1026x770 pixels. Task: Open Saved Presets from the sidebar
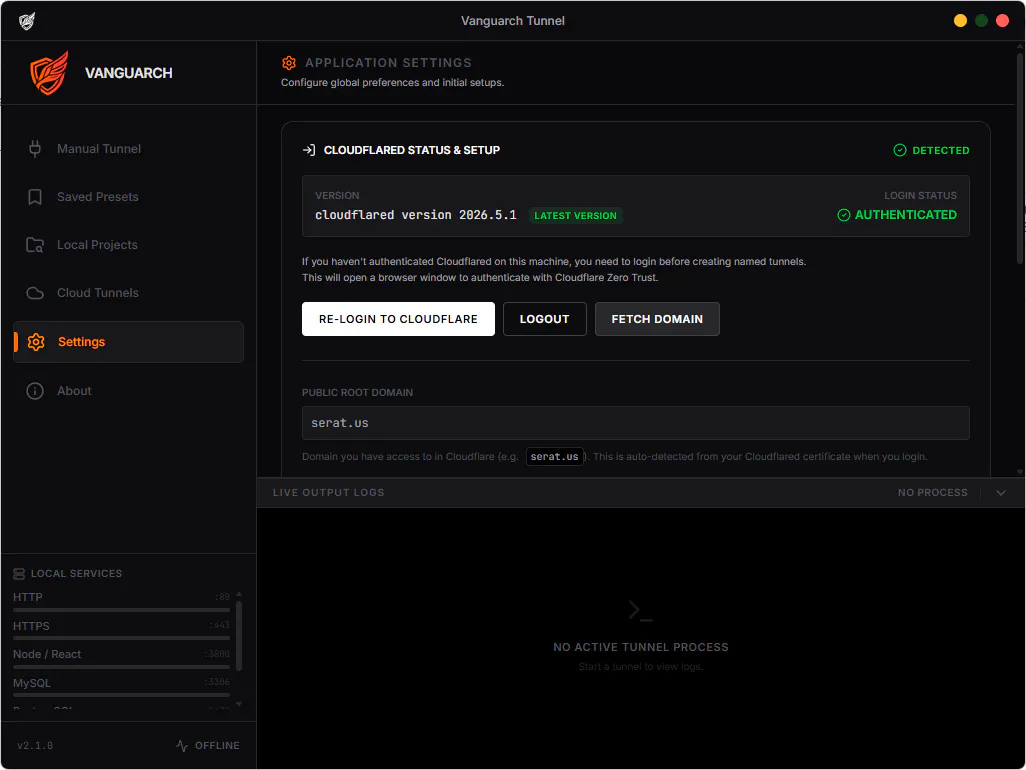128,197
